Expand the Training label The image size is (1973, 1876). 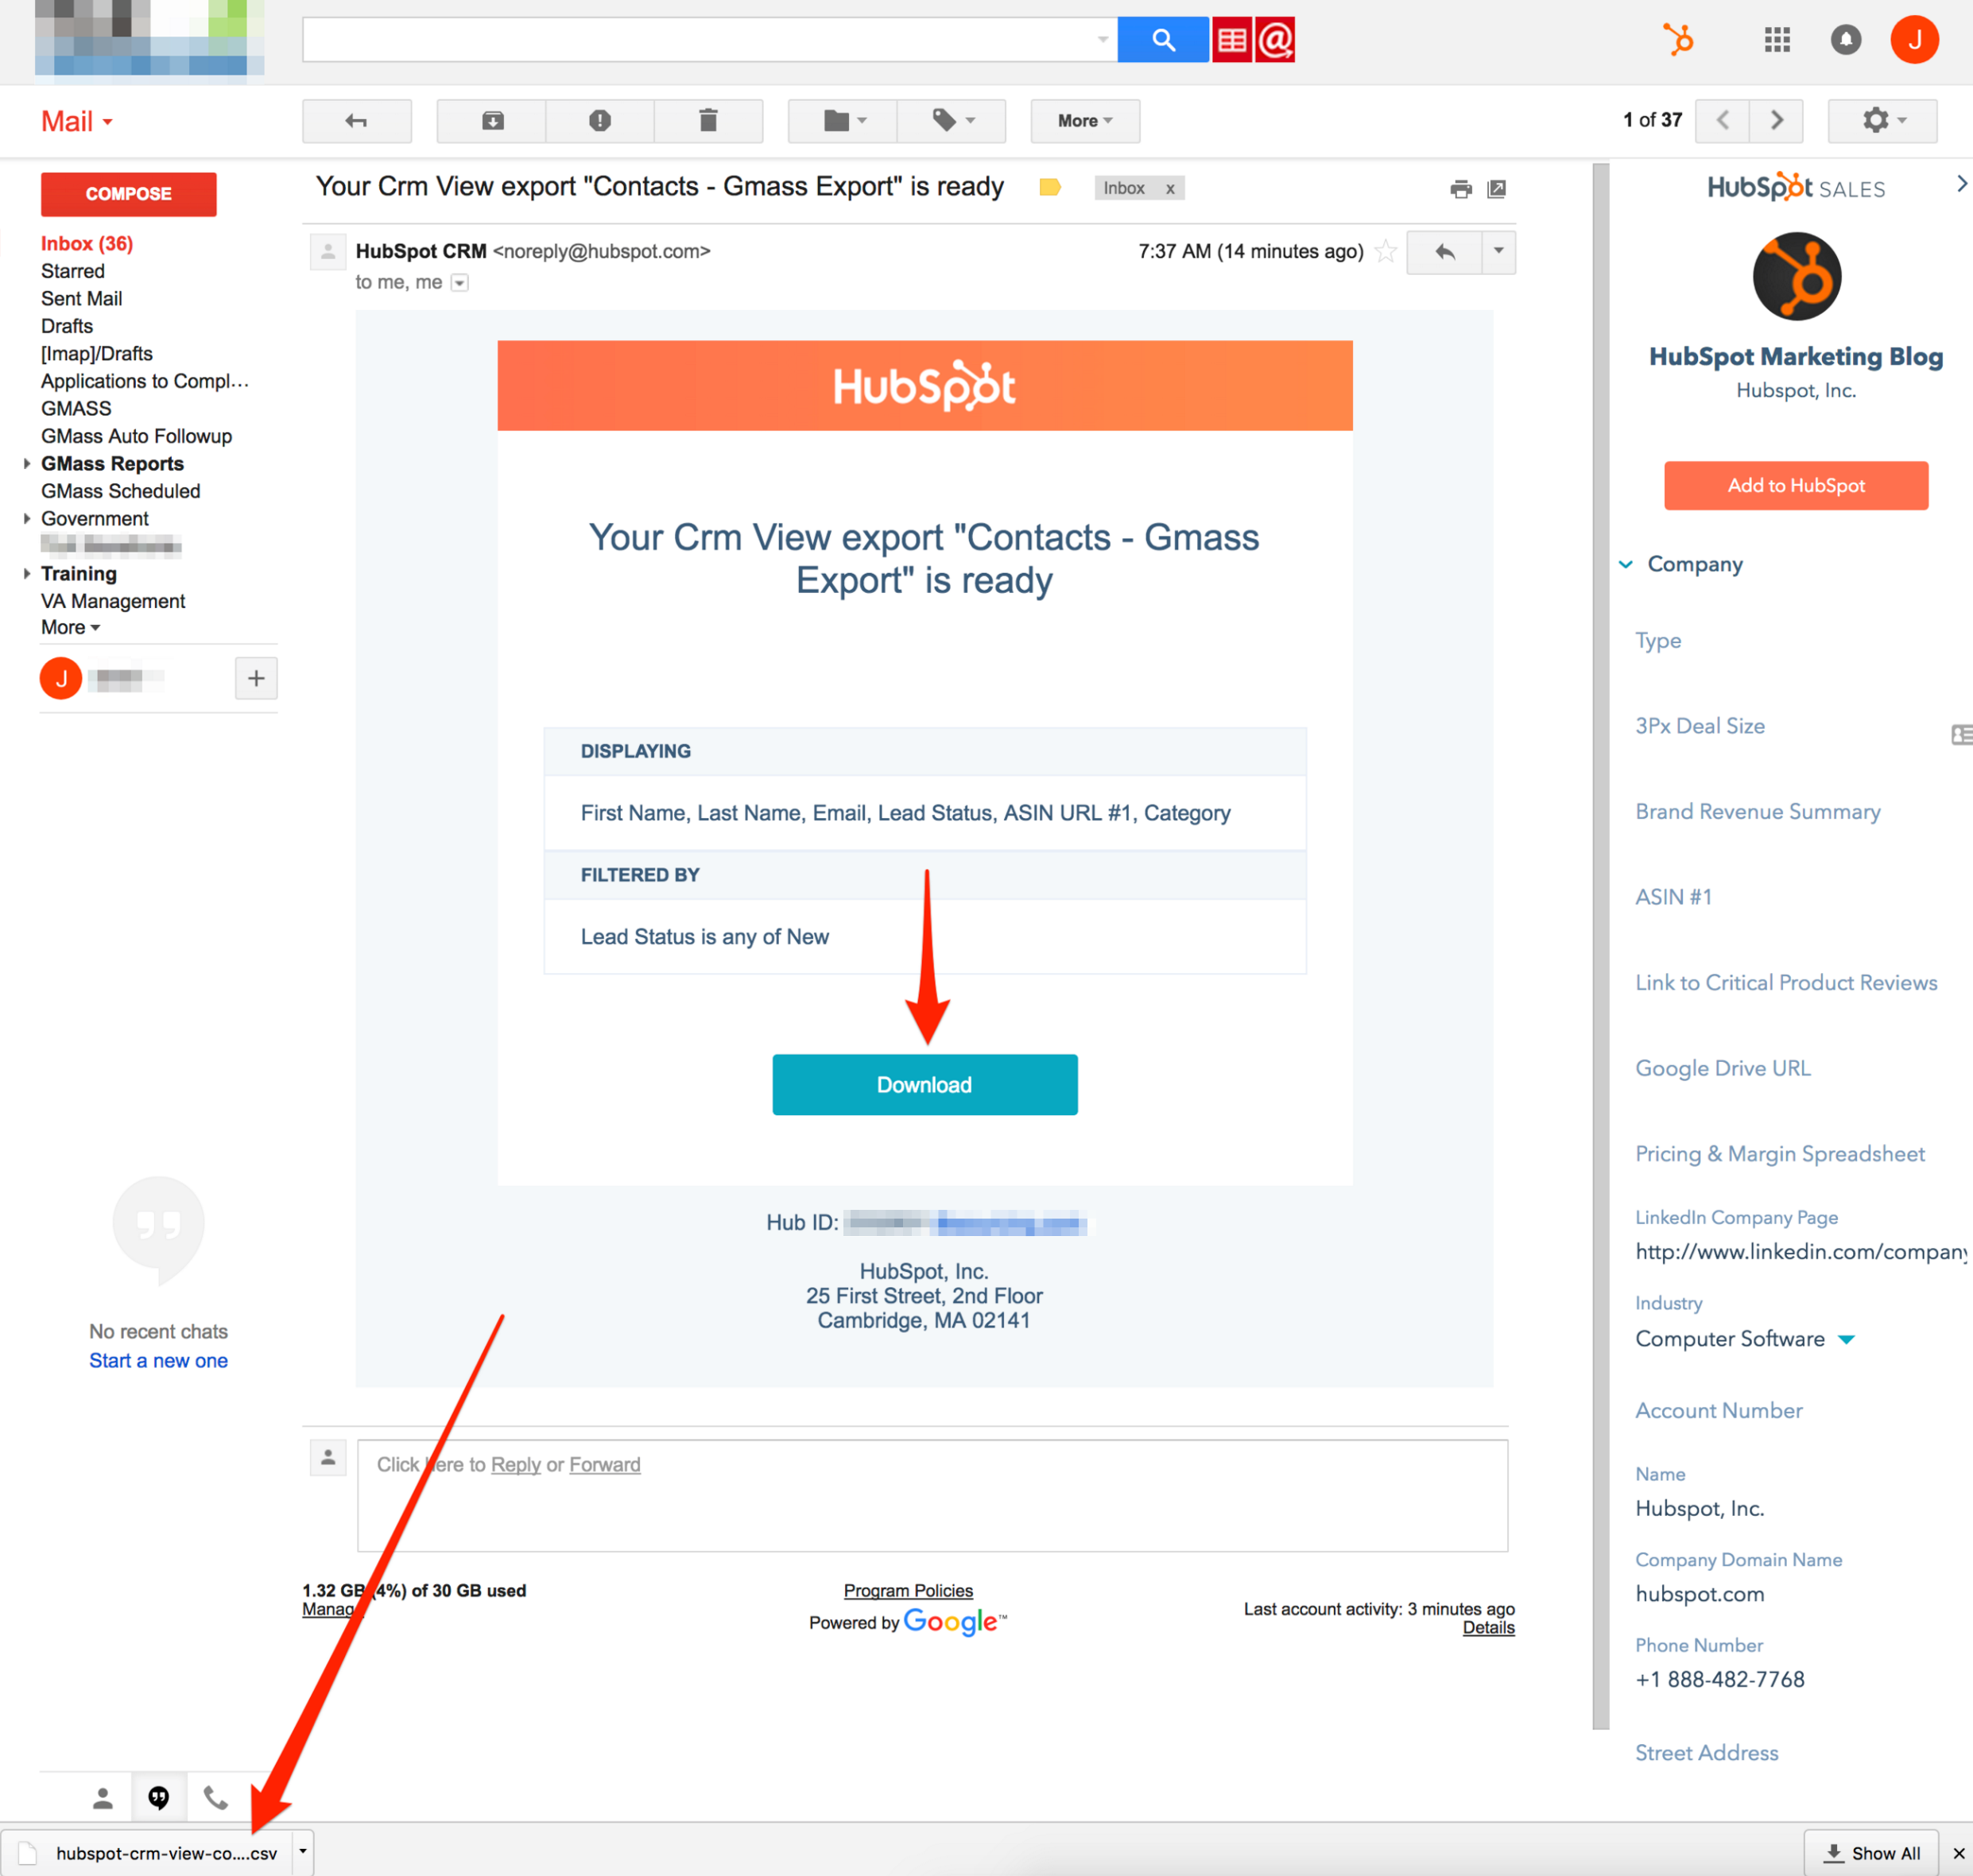[27, 574]
